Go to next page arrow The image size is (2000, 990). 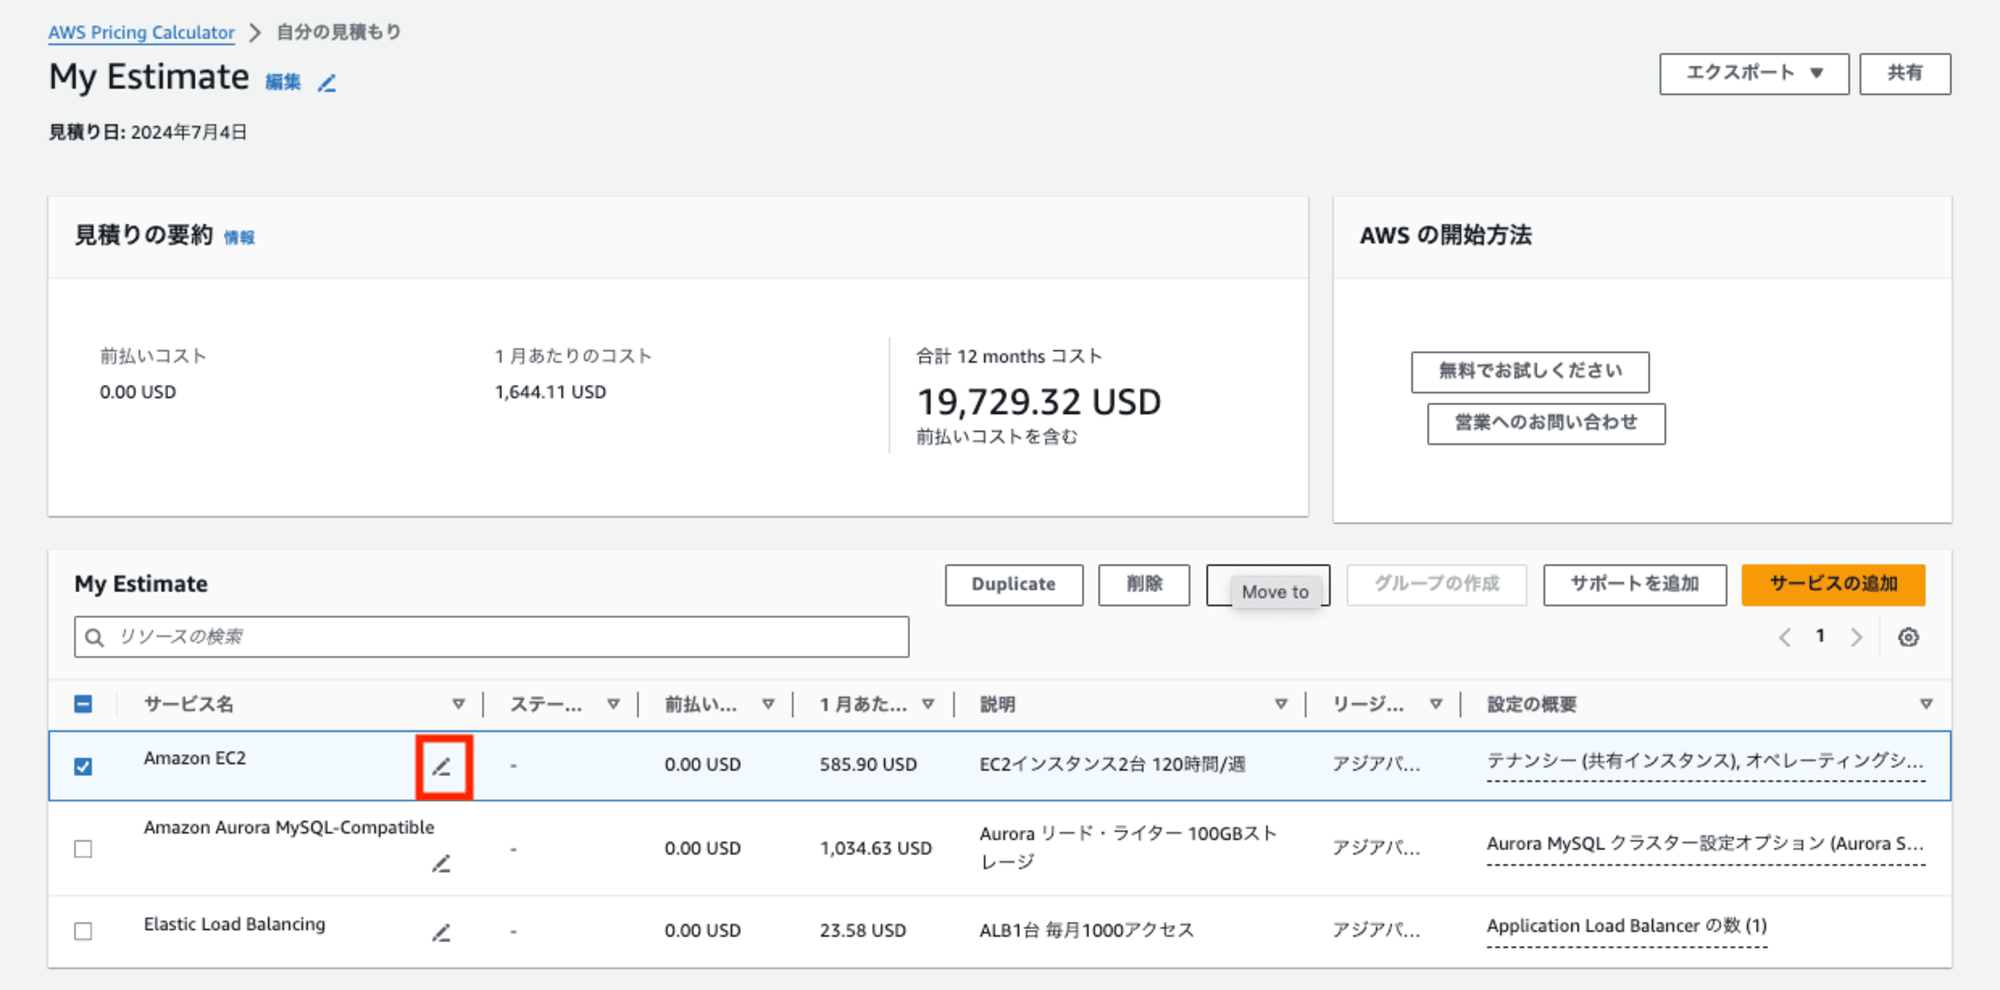pyautogui.click(x=1856, y=637)
